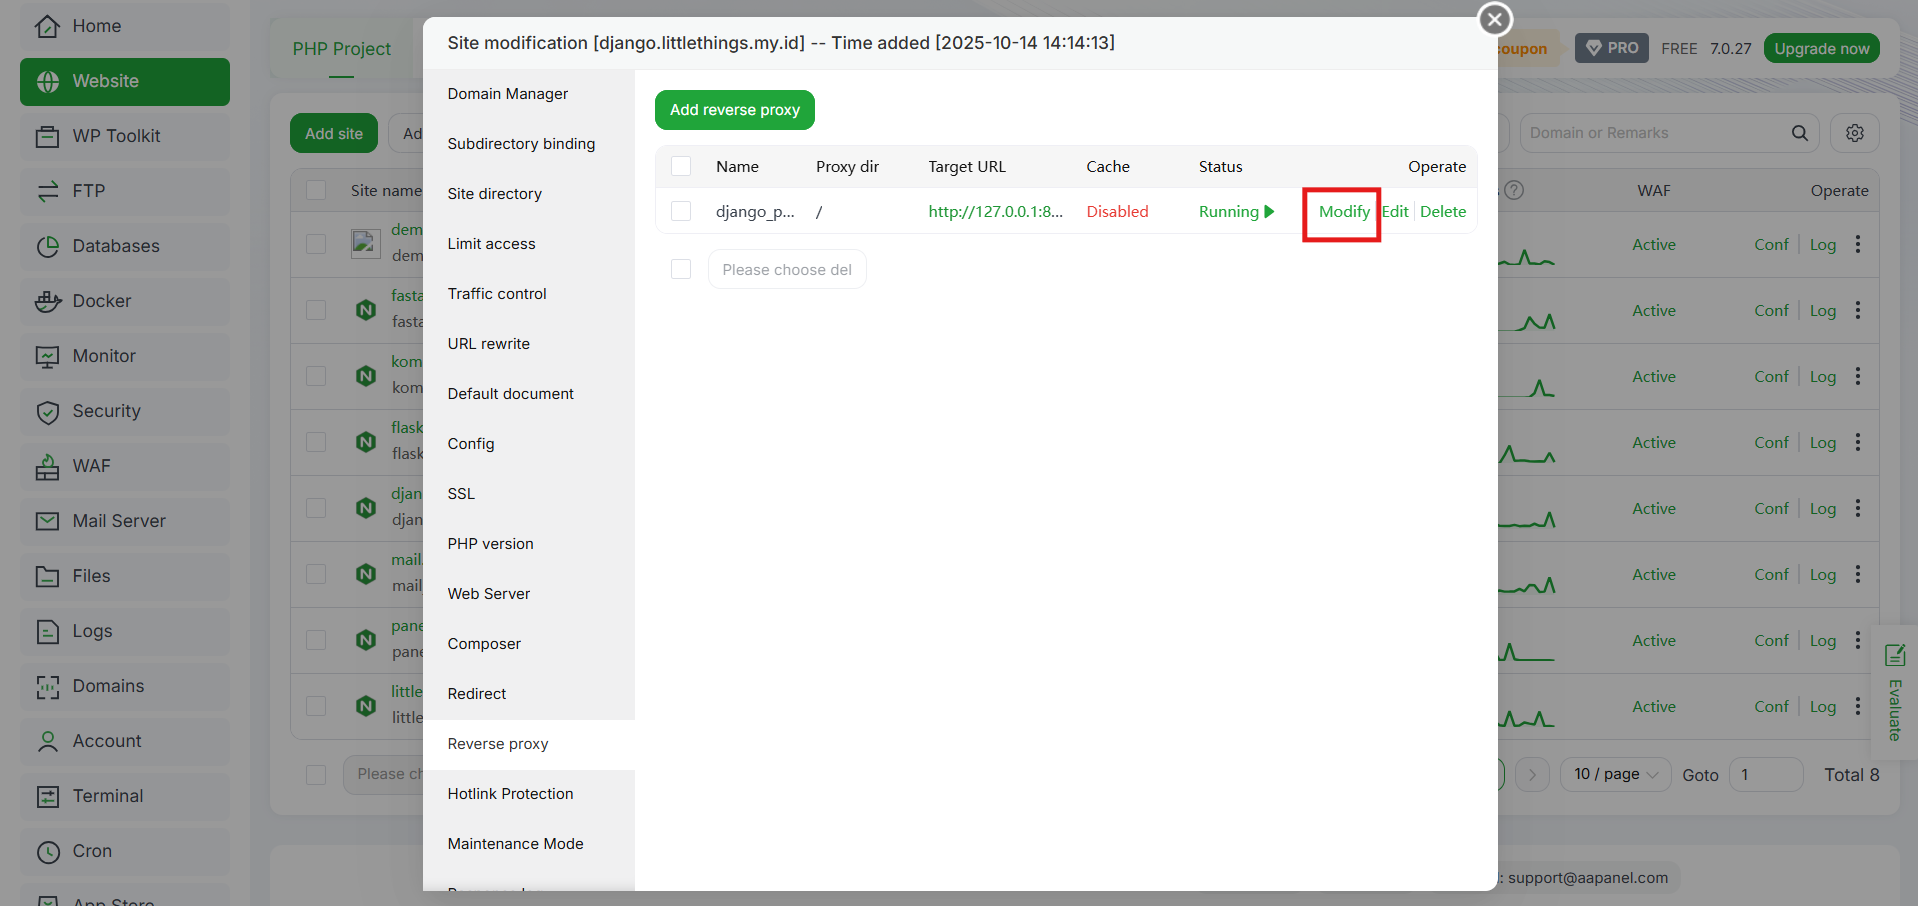Open the Monitor icon

pyautogui.click(x=47, y=356)
